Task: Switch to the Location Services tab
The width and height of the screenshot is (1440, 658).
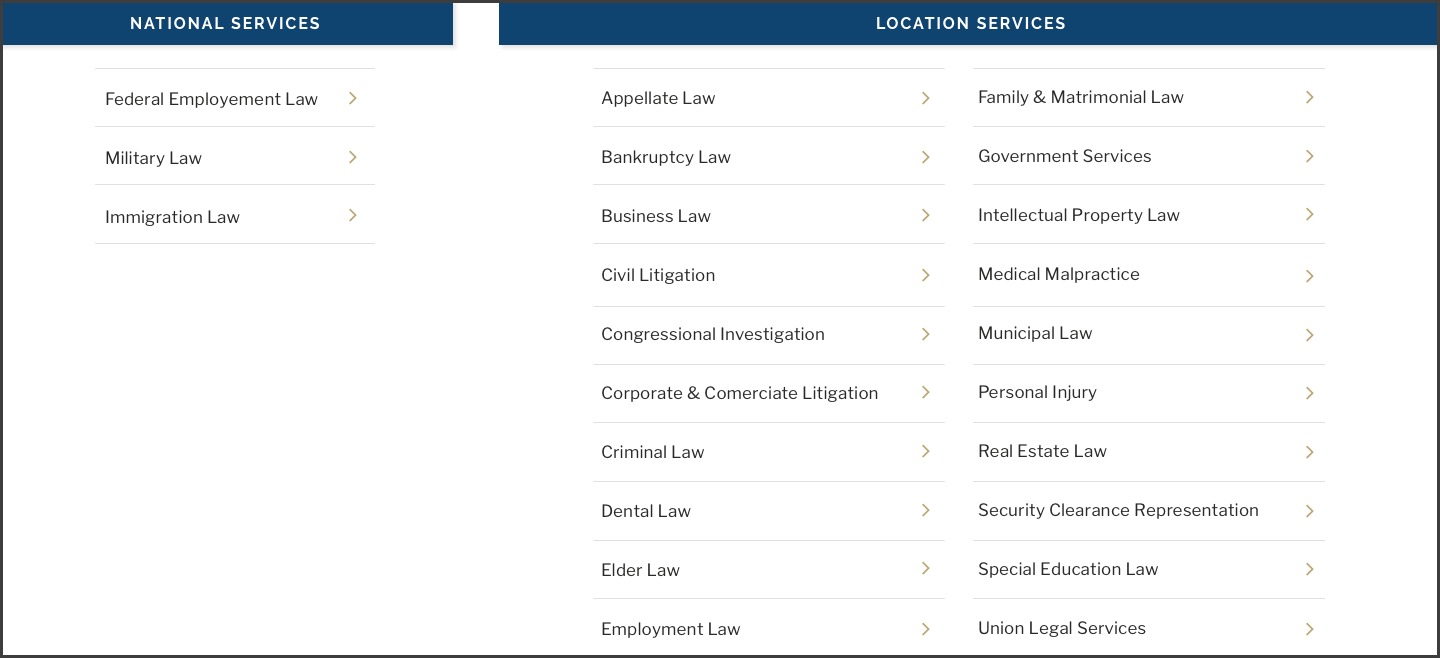Action: (970, 23)
